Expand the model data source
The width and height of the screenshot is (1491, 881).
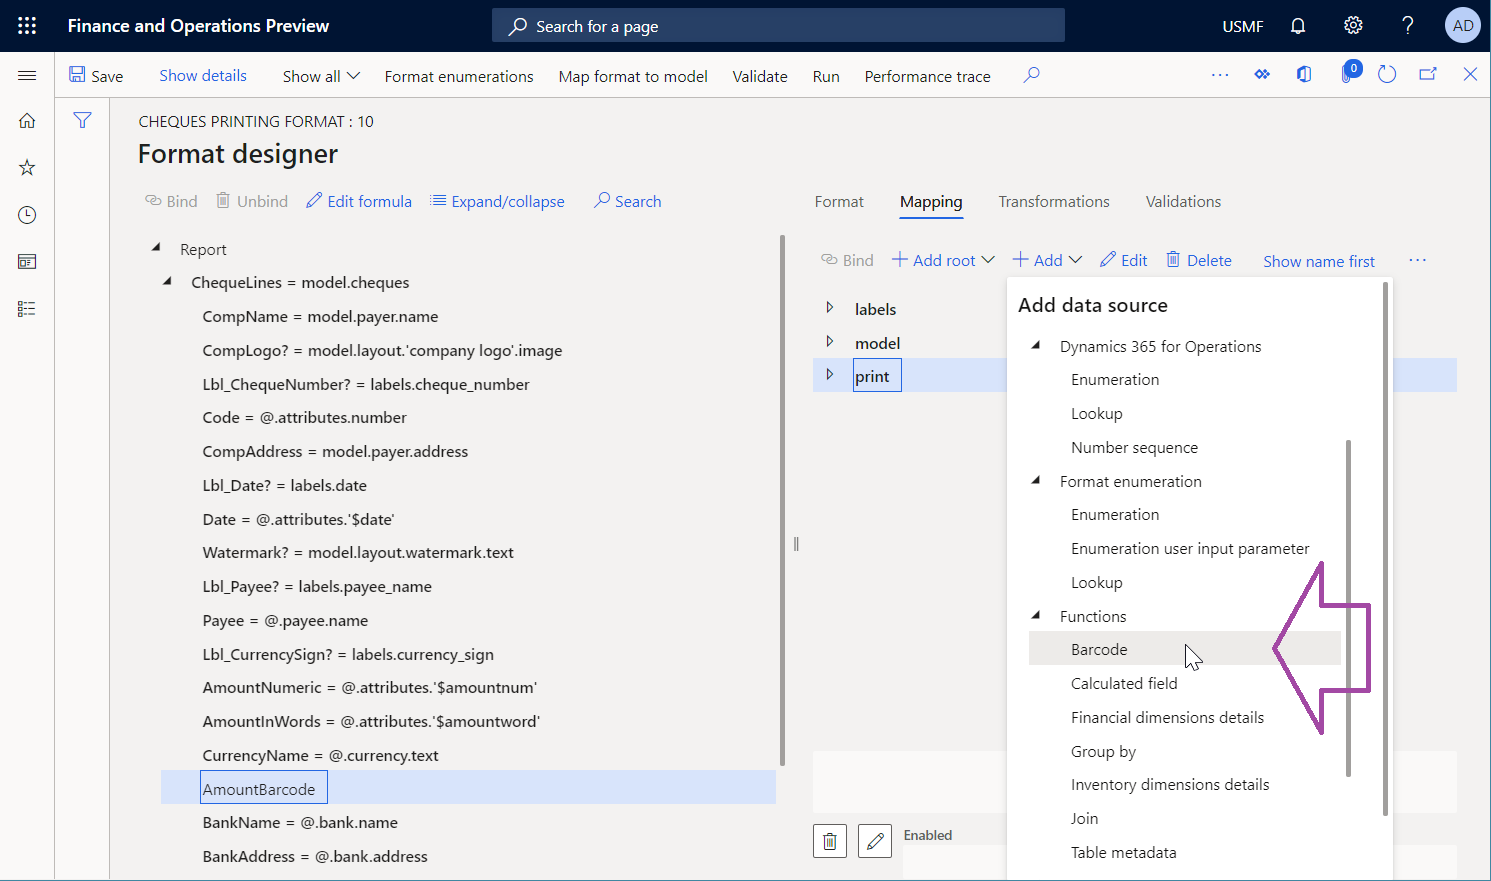click(x=829, y=342)
